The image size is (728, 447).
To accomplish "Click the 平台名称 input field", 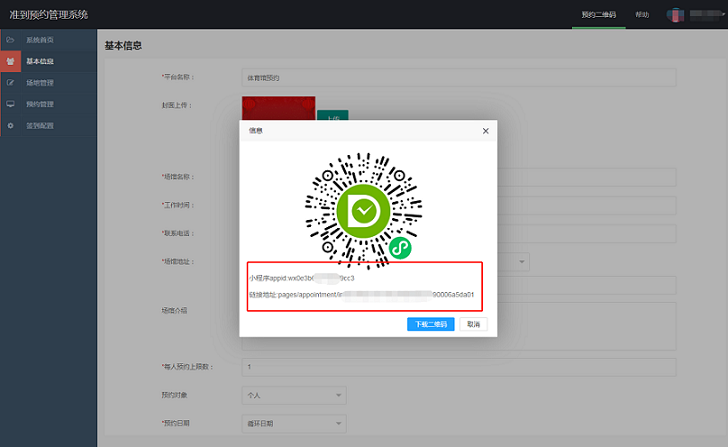I will (x=459, y=78).
